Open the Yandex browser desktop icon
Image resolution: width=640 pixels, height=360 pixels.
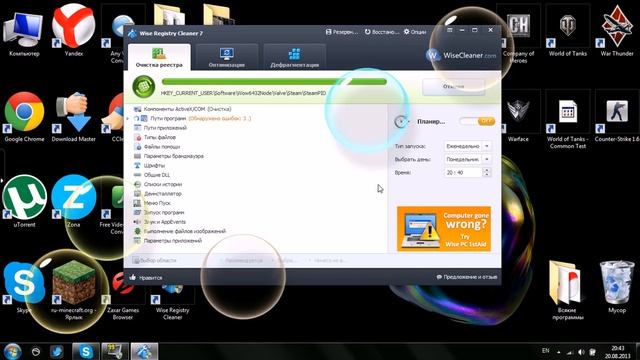click(x=73, y=31)
